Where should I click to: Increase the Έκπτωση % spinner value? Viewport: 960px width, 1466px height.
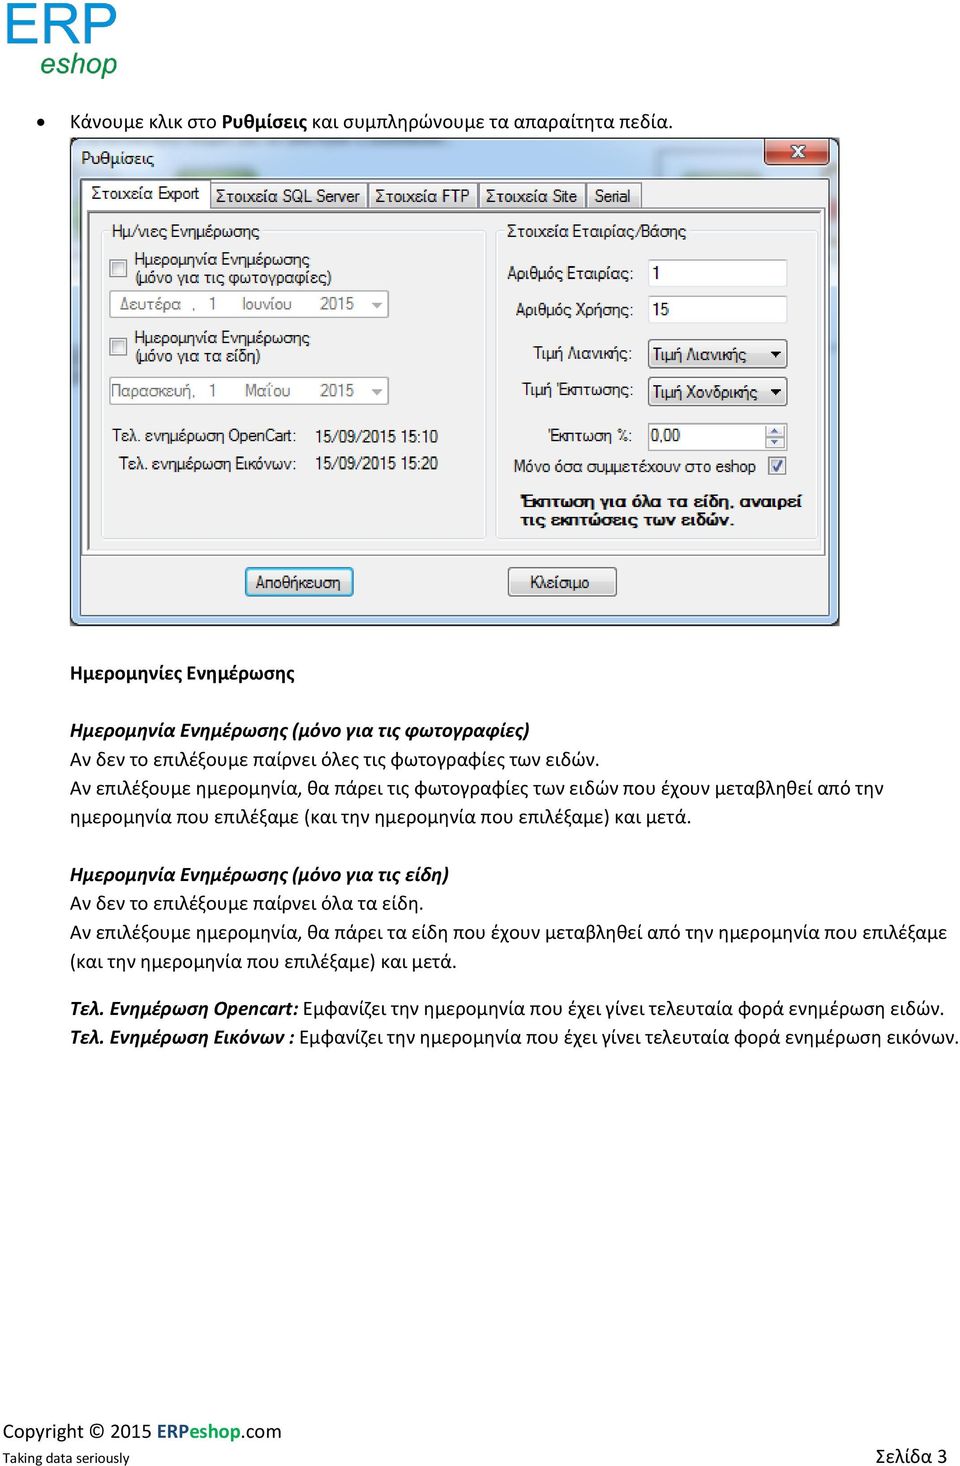[775, 431]
